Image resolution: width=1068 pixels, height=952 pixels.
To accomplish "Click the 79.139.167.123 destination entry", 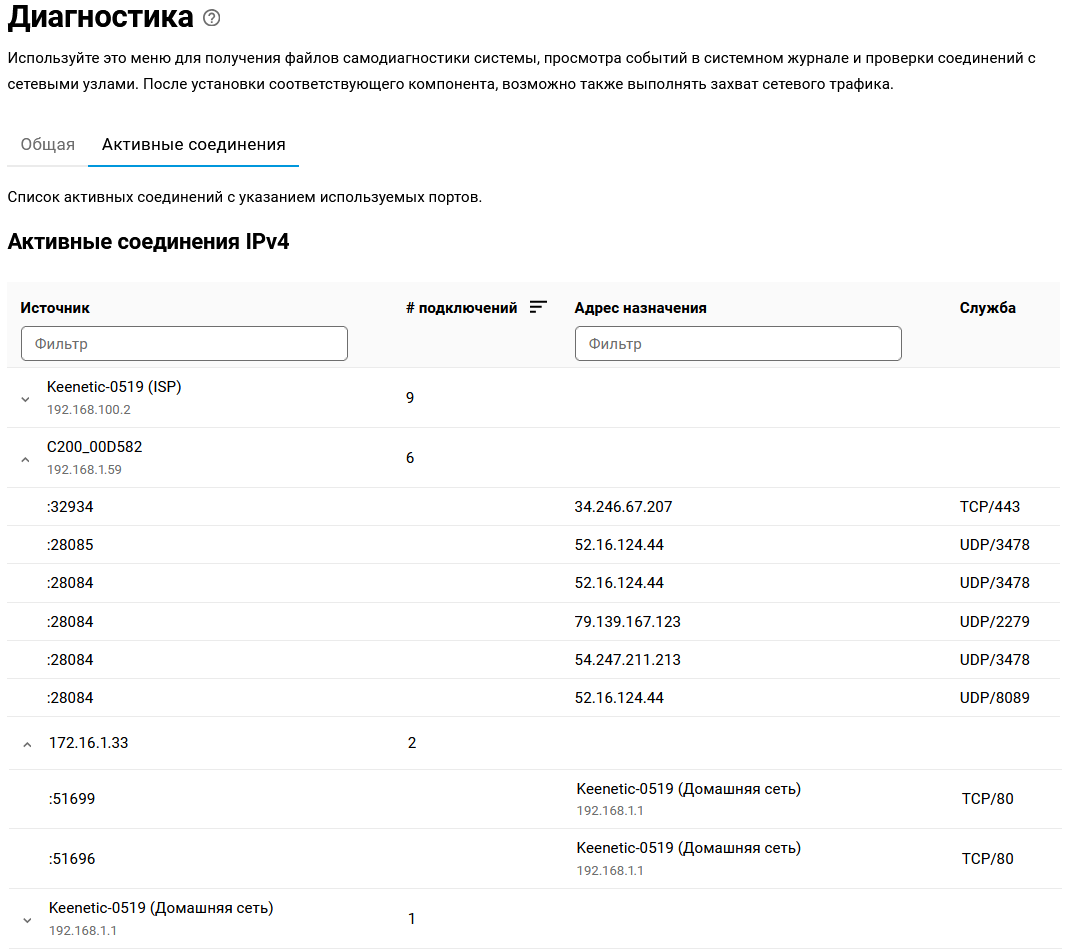I will [x=627, y=622].
